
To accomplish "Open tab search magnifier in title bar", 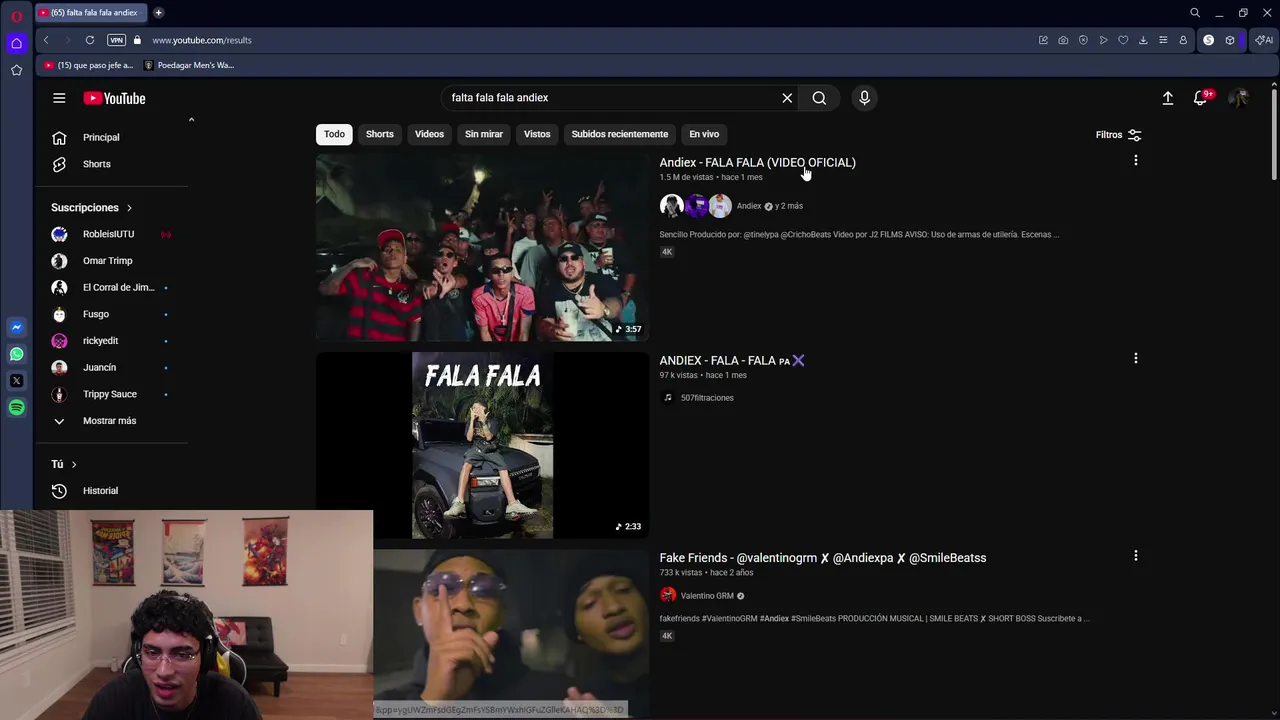I will [1195, 13].
